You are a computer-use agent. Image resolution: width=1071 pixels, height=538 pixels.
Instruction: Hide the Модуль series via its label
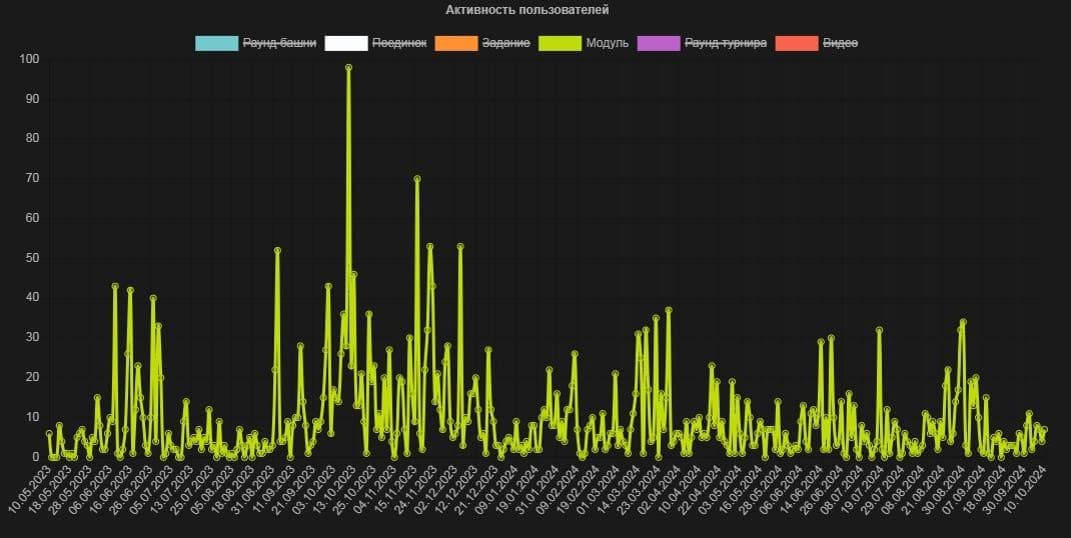pos(609,43)
